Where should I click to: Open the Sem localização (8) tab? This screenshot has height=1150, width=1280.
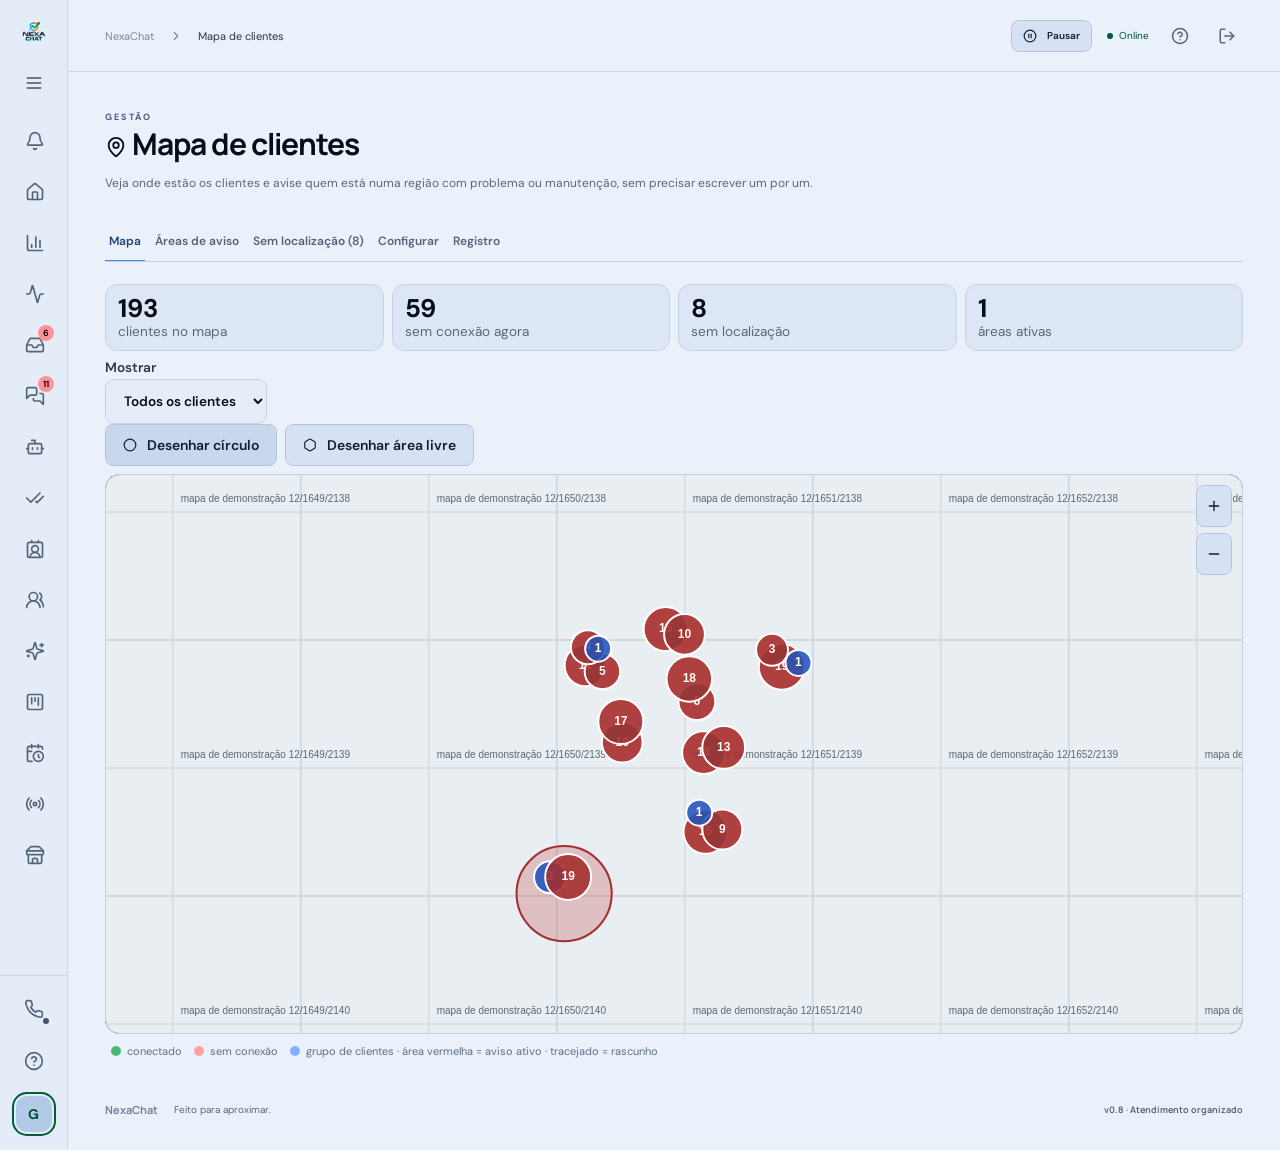pos(308,241)
